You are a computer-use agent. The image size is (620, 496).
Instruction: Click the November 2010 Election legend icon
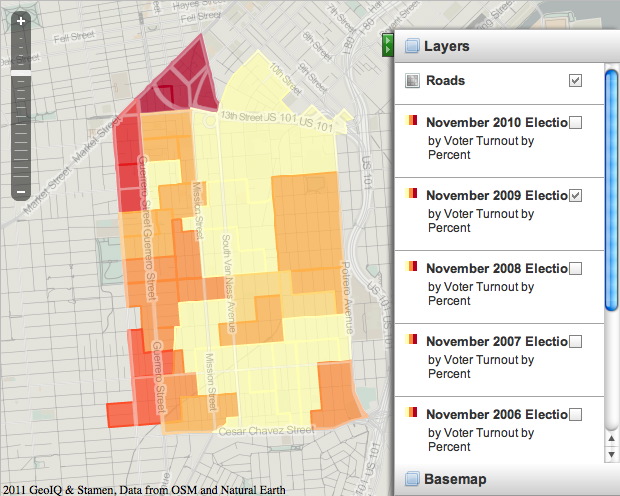pos(411,122)
